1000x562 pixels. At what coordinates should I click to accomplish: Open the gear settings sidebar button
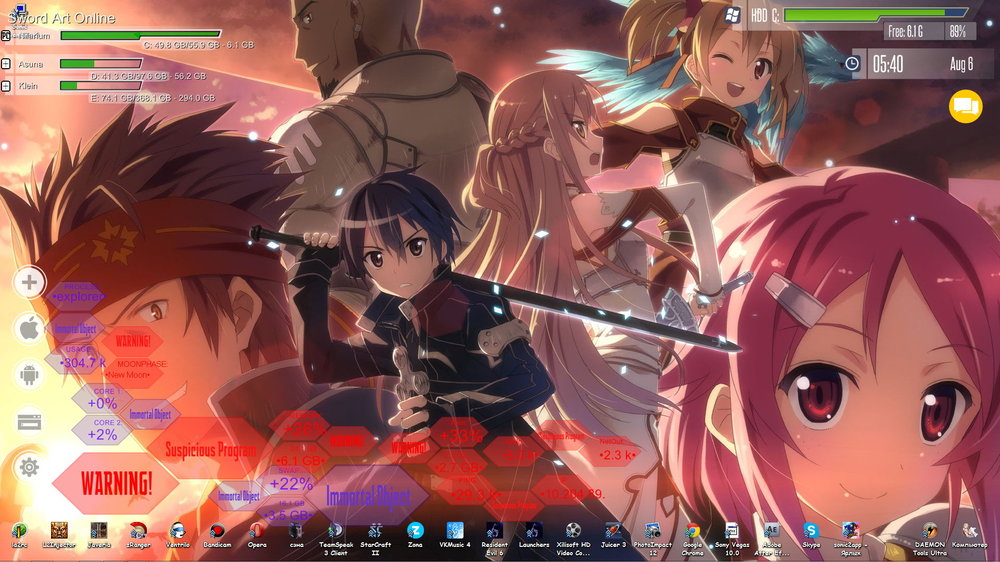(x=29, y=466)
